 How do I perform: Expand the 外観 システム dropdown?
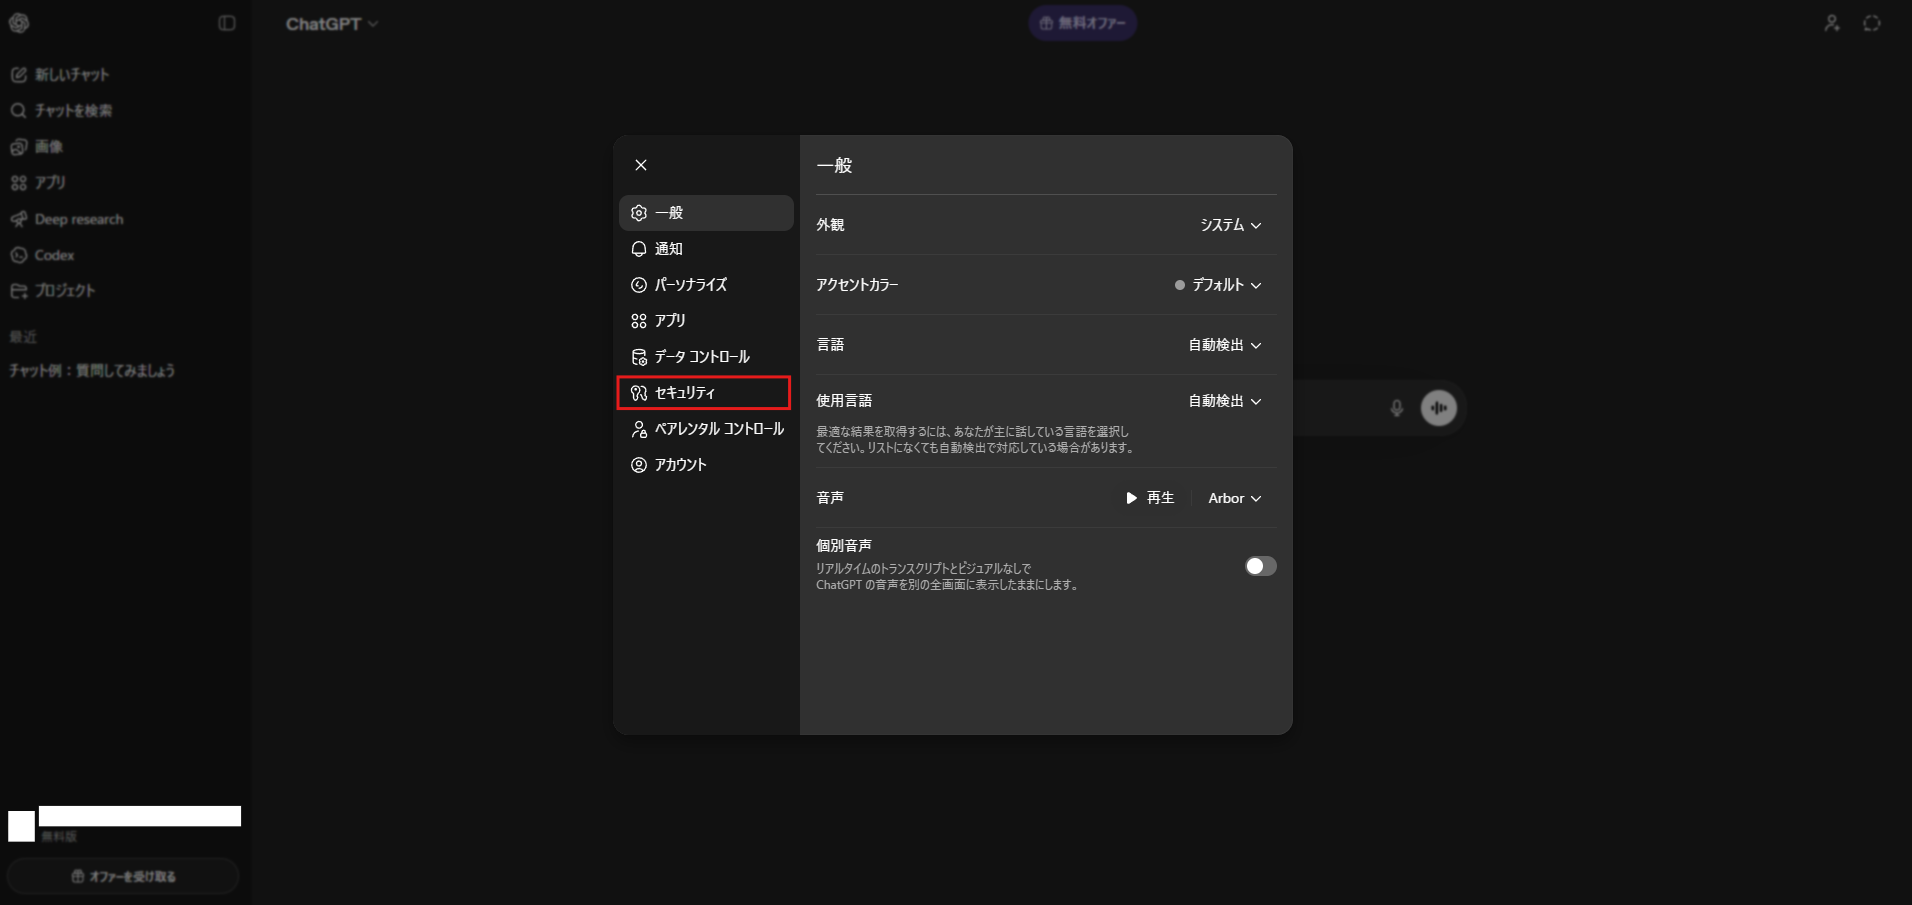(1230, 225)
